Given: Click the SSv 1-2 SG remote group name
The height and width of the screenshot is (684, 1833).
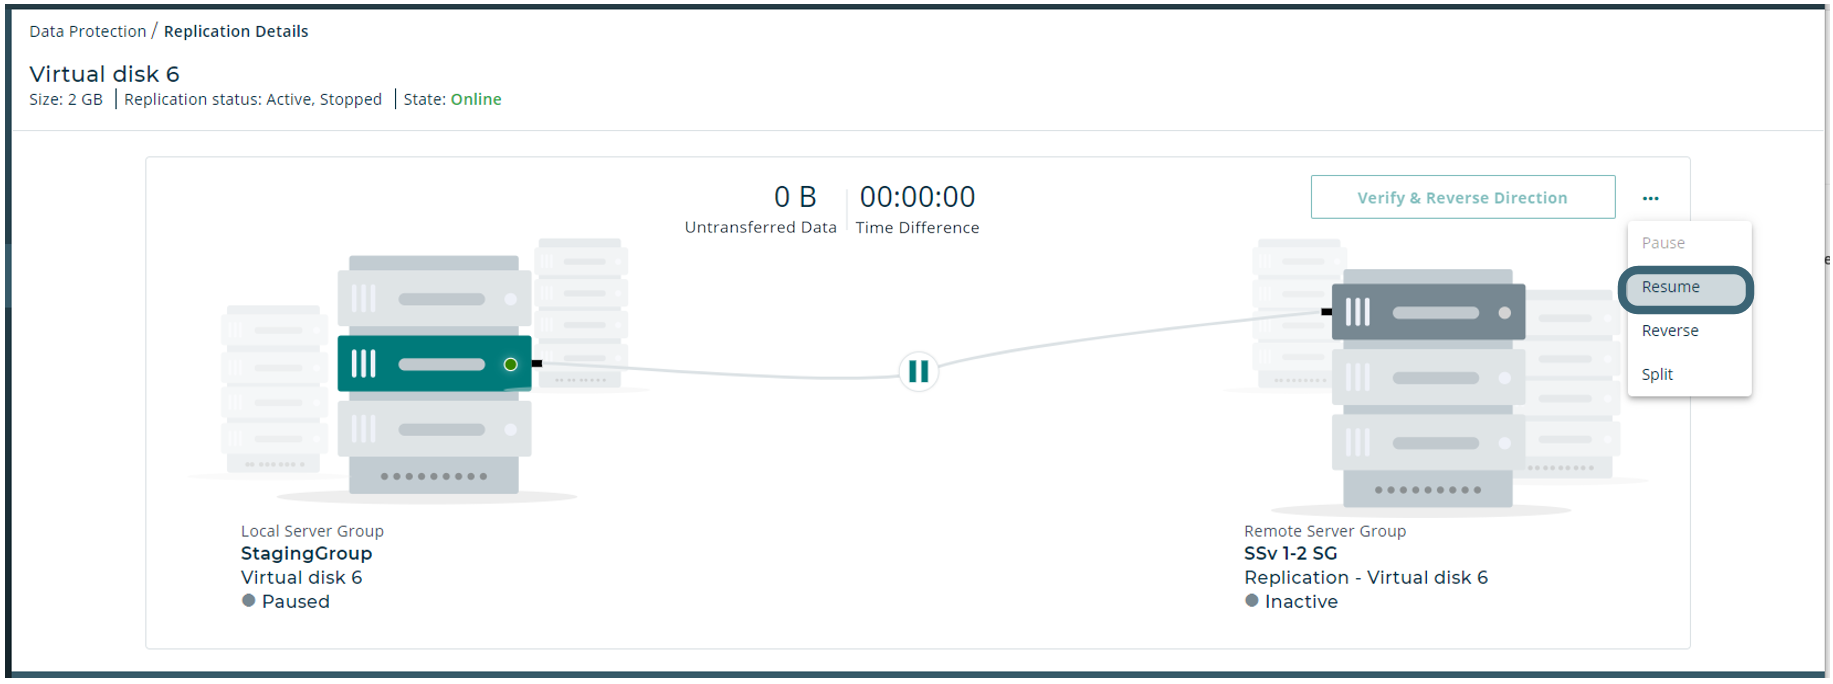Looking at the screenshot, I should (x=1290, y=554).
